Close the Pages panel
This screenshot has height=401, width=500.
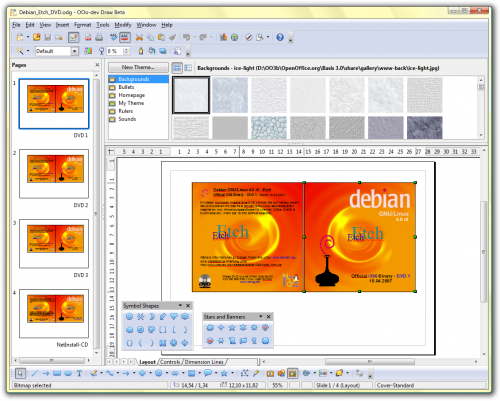[97, 65]
